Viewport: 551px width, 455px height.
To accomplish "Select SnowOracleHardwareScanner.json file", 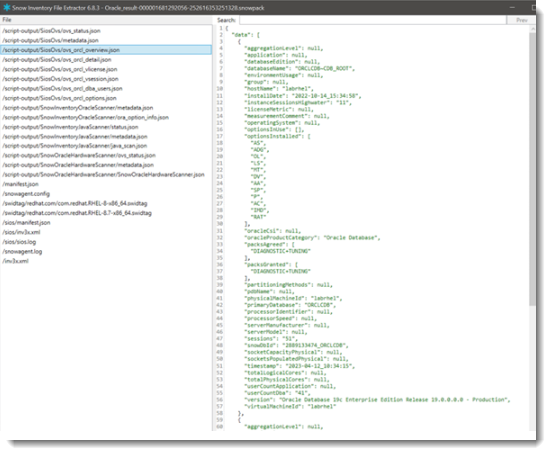I will (103, 175).
